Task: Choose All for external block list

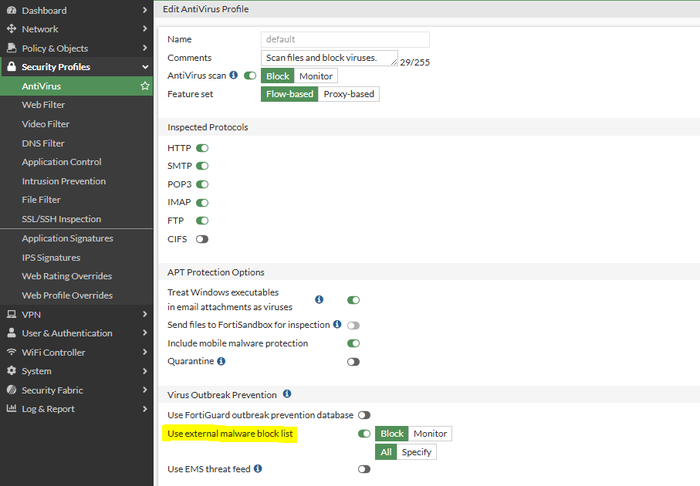Action: (x=386, y=452)
